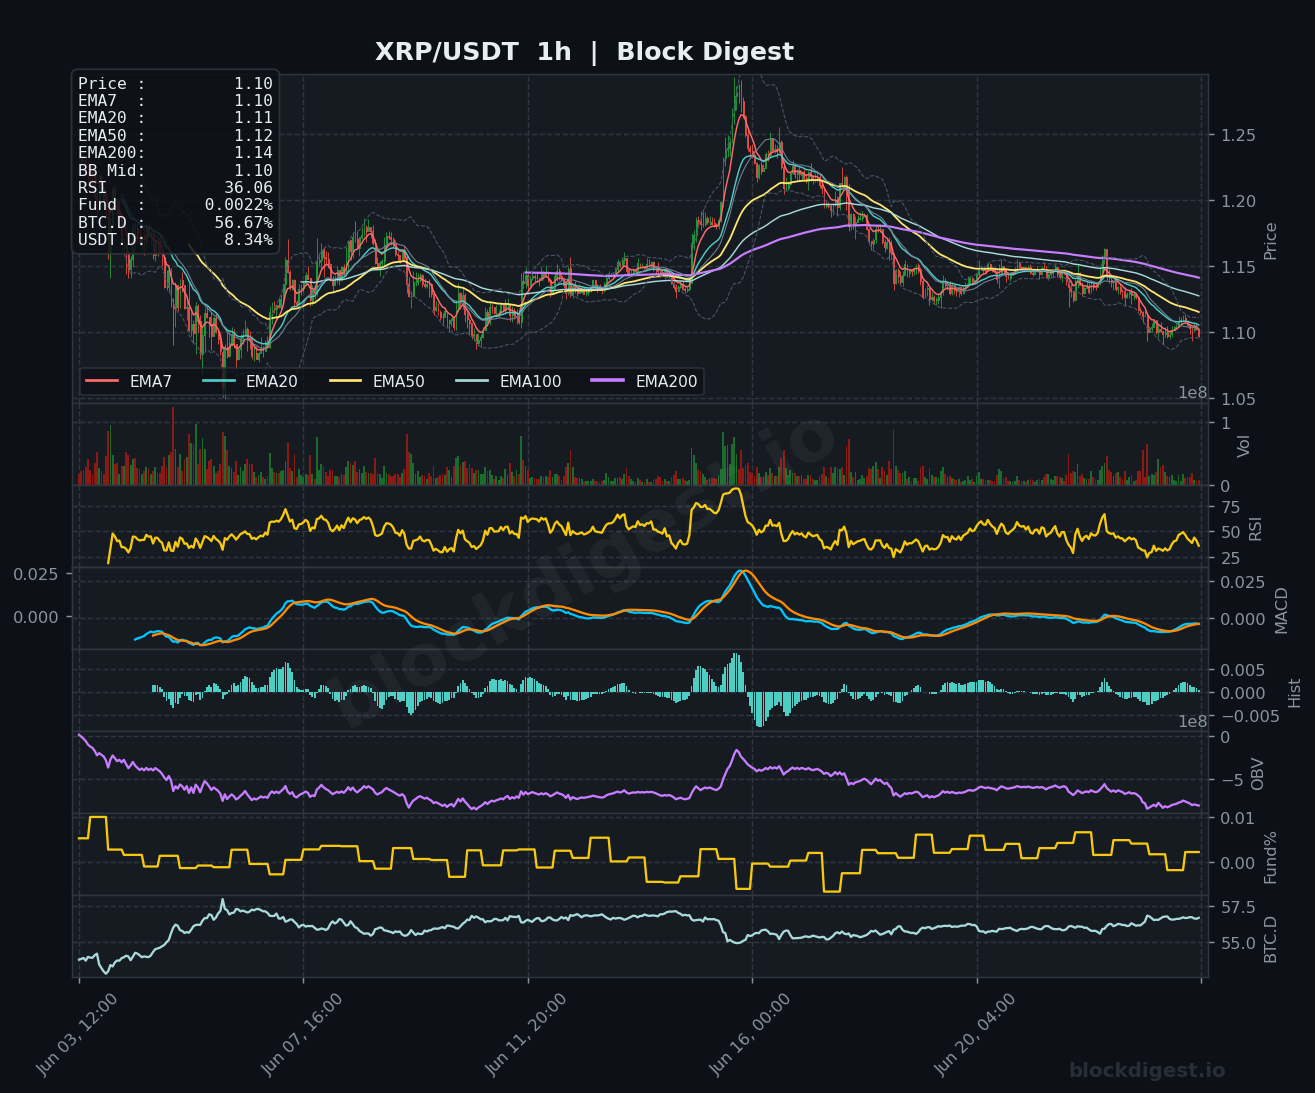Click the purple EMA200 legend line swatch
This screenshot has width=1315, height=1093.
[608, 381]
